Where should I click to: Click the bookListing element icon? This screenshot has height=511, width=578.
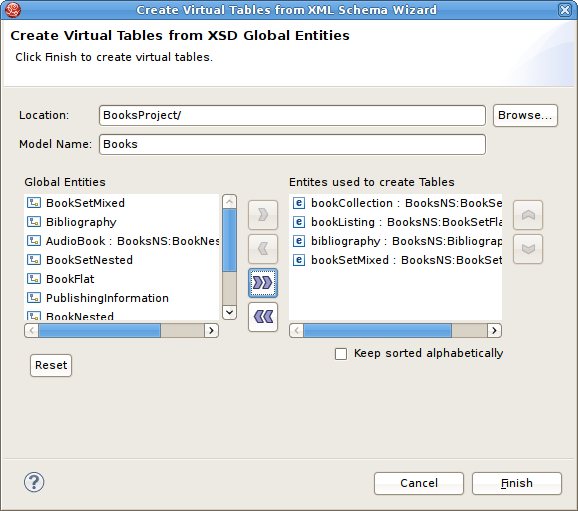[299, 222]
